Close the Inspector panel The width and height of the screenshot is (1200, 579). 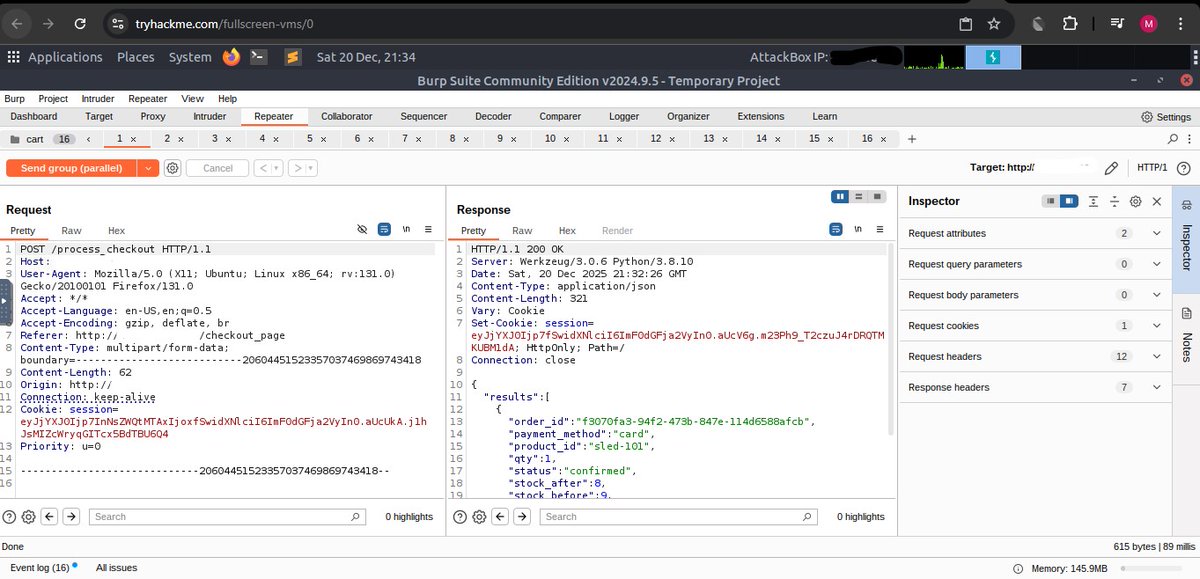coord(1157,201)
